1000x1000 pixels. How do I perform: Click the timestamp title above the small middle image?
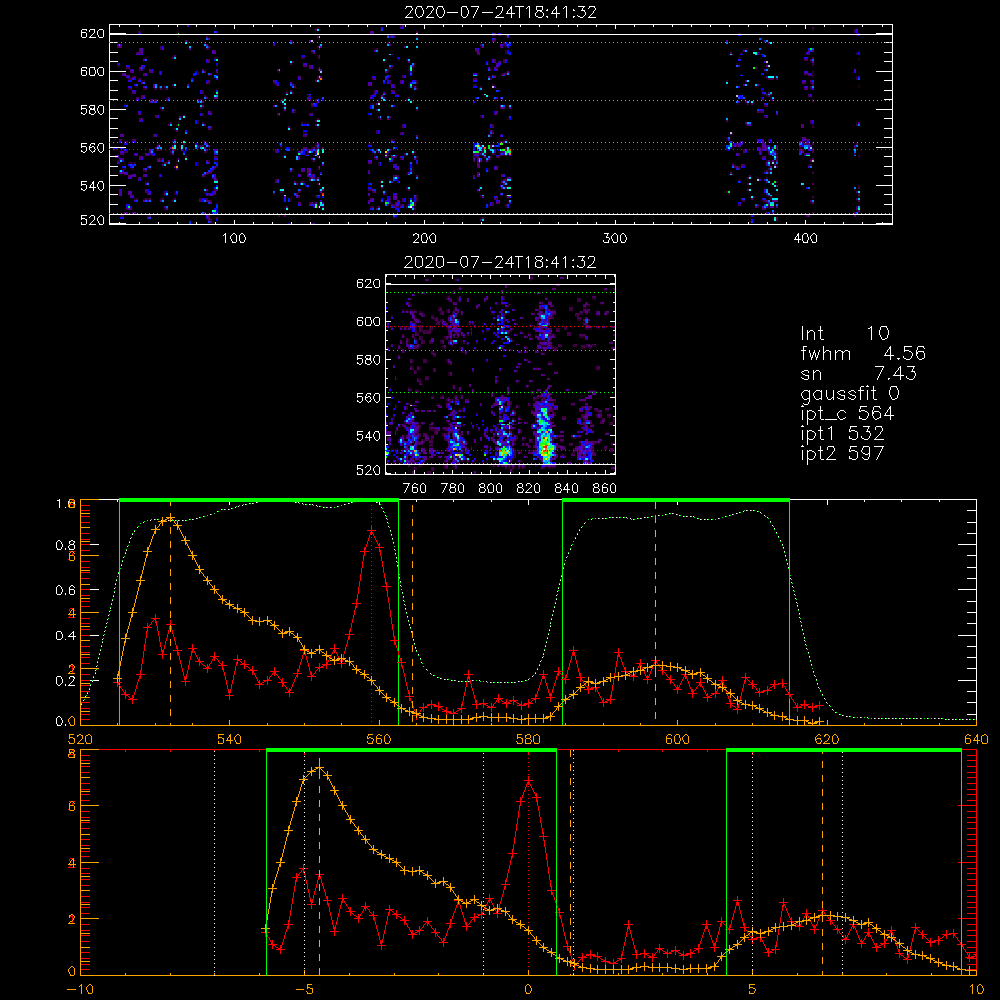click(500, 262)
